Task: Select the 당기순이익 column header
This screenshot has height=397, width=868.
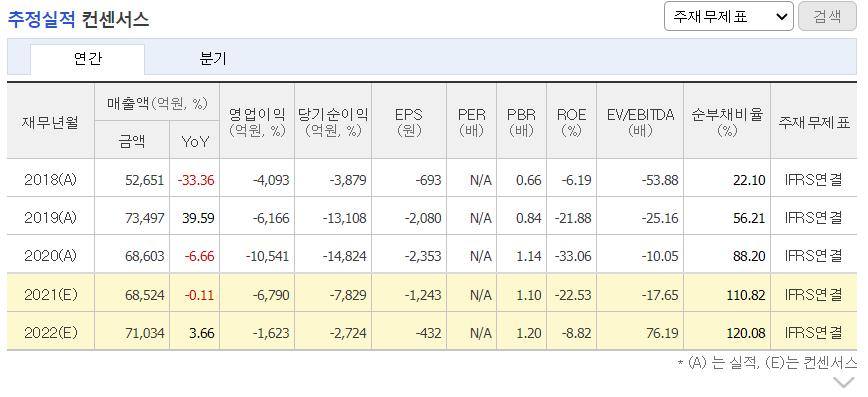Action: (x=333, y=122)
